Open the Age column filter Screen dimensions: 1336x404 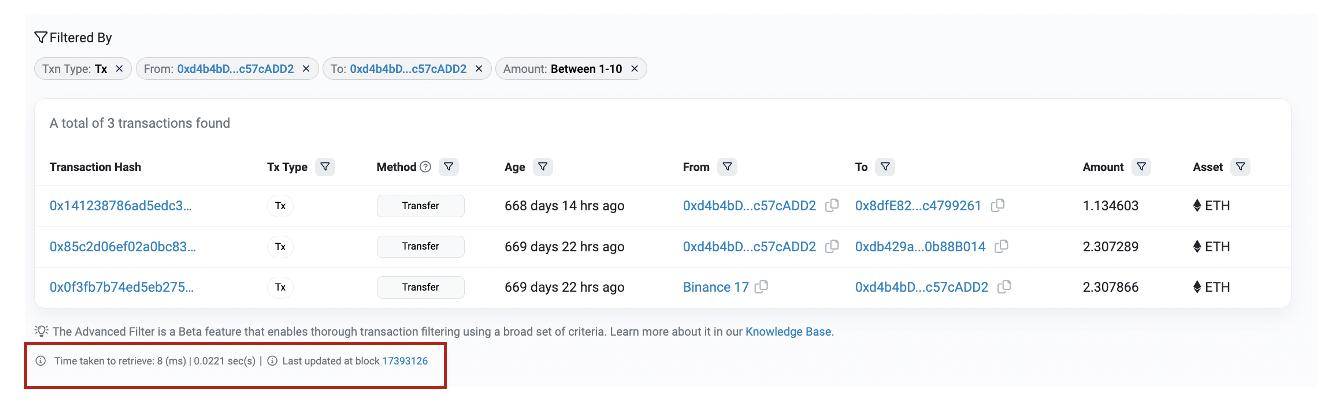543,167
